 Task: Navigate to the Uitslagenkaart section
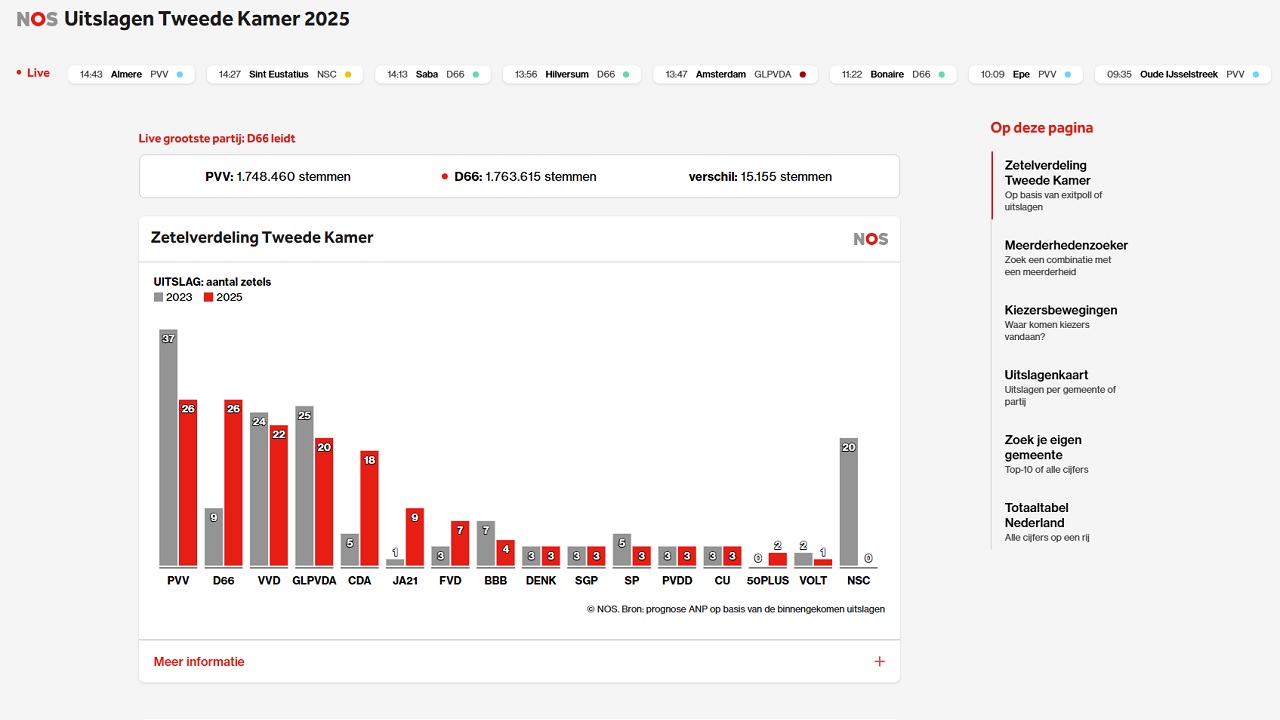(1046, 376)
